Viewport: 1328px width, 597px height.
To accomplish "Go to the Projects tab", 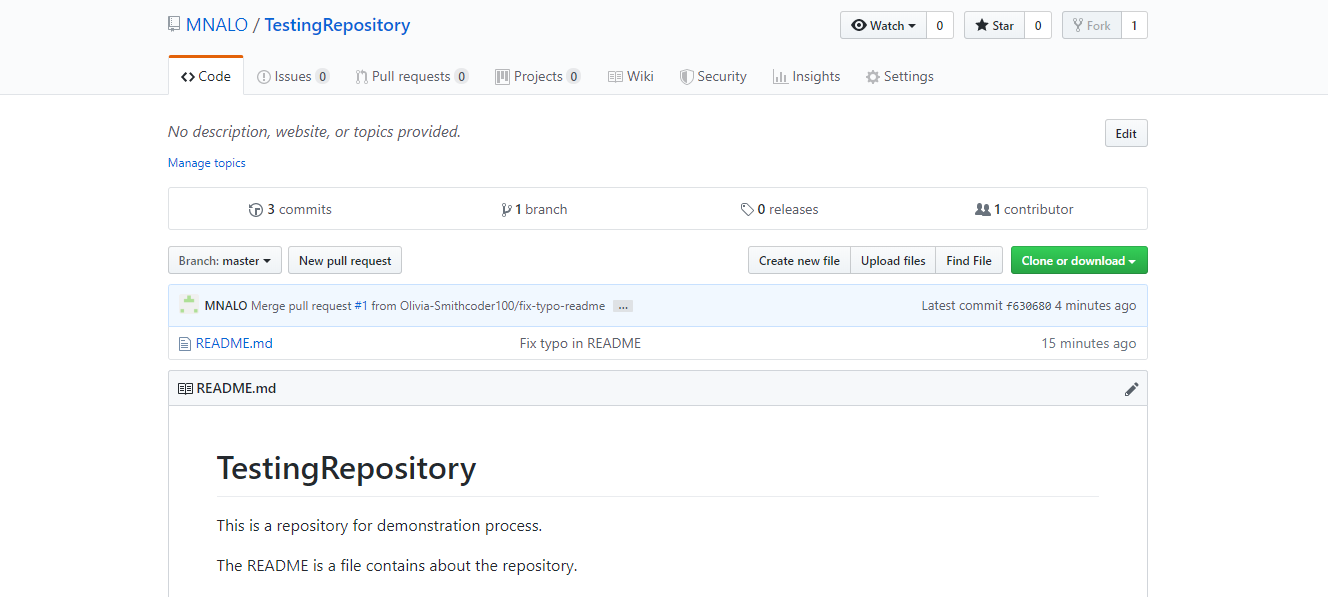I will [537, 76].
